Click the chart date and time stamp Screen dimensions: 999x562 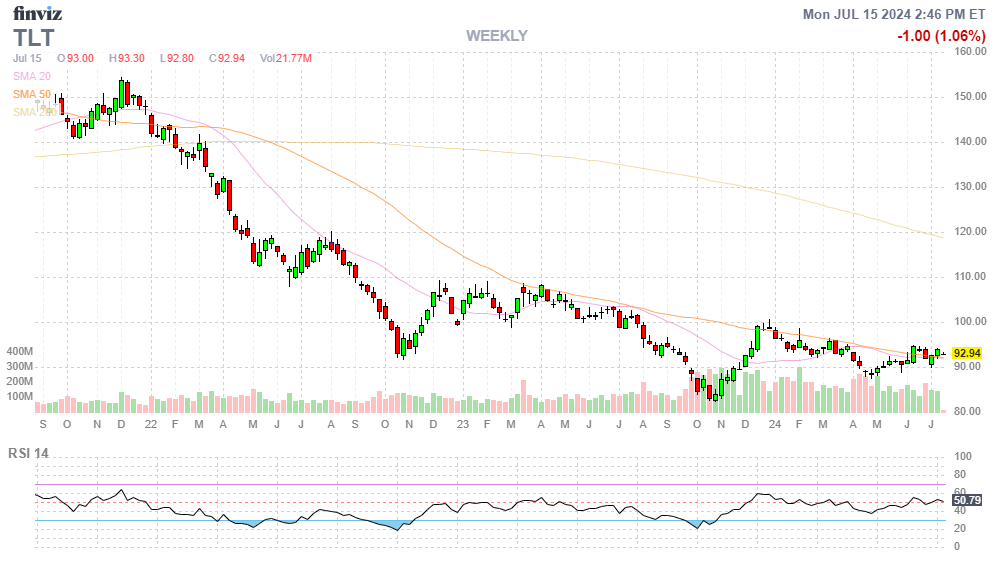click(895, 14)
